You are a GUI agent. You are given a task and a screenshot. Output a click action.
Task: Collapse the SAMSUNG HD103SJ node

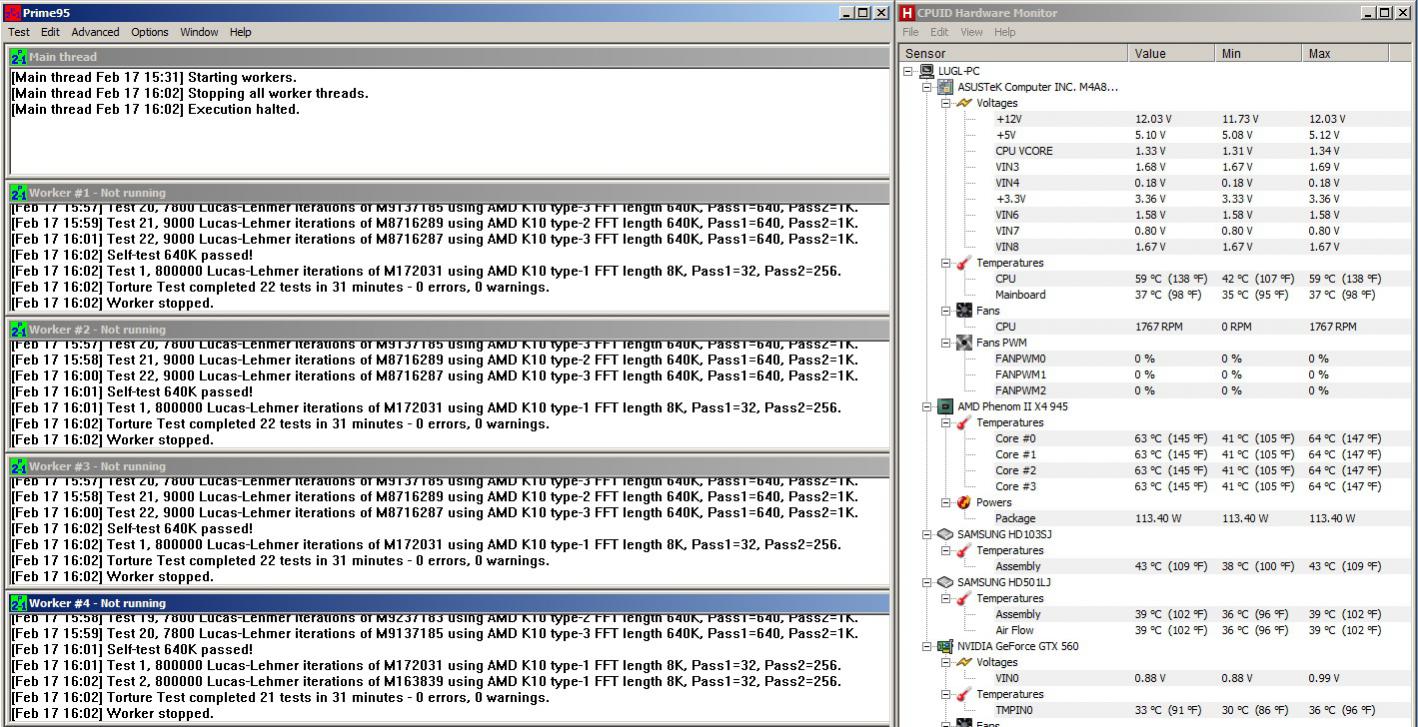point(927,535)
